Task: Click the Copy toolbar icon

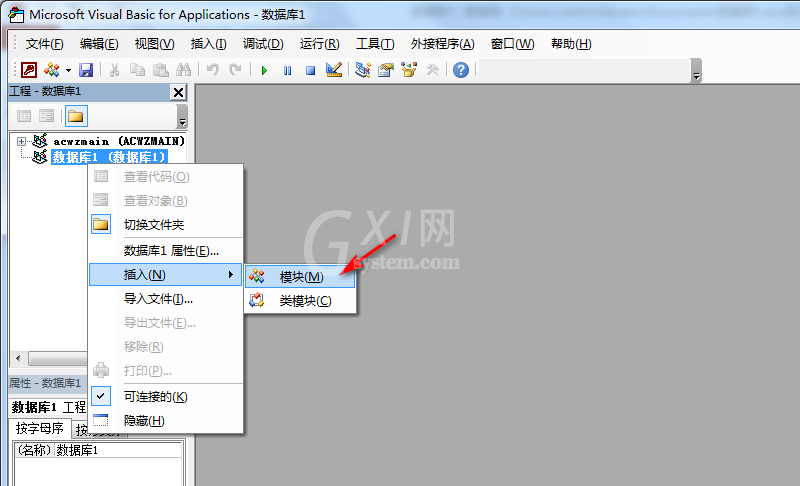Action: [137, 70]
